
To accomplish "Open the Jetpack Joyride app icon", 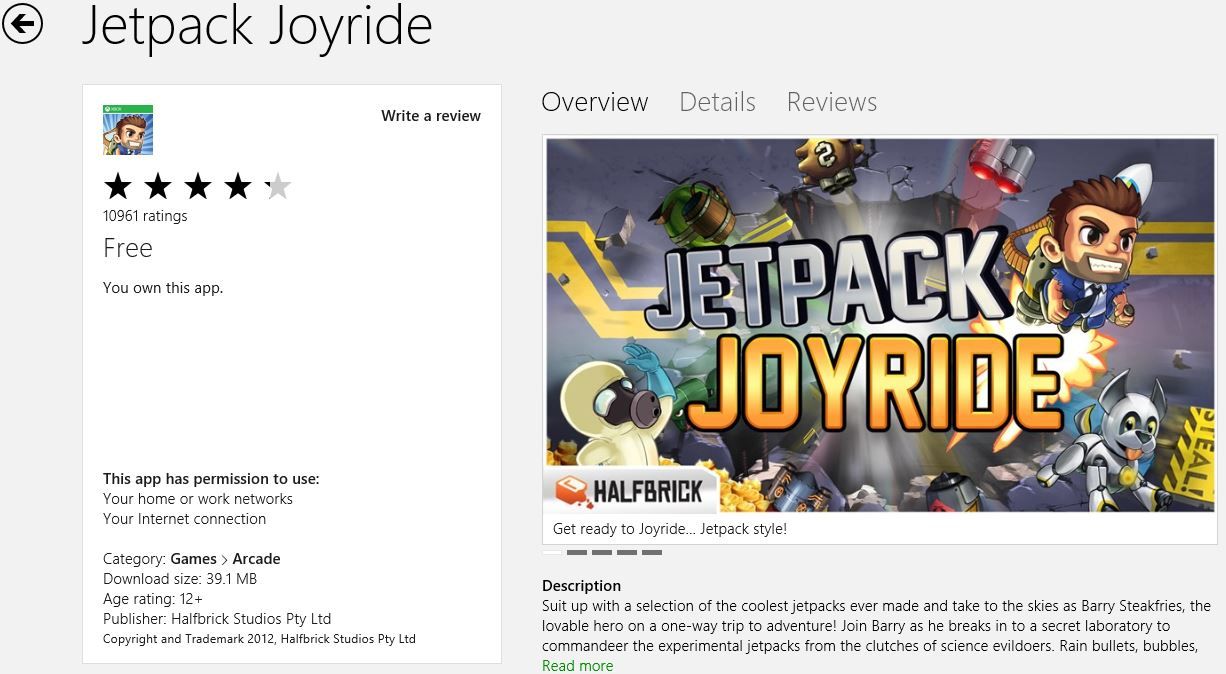I will tap(128, 130).
